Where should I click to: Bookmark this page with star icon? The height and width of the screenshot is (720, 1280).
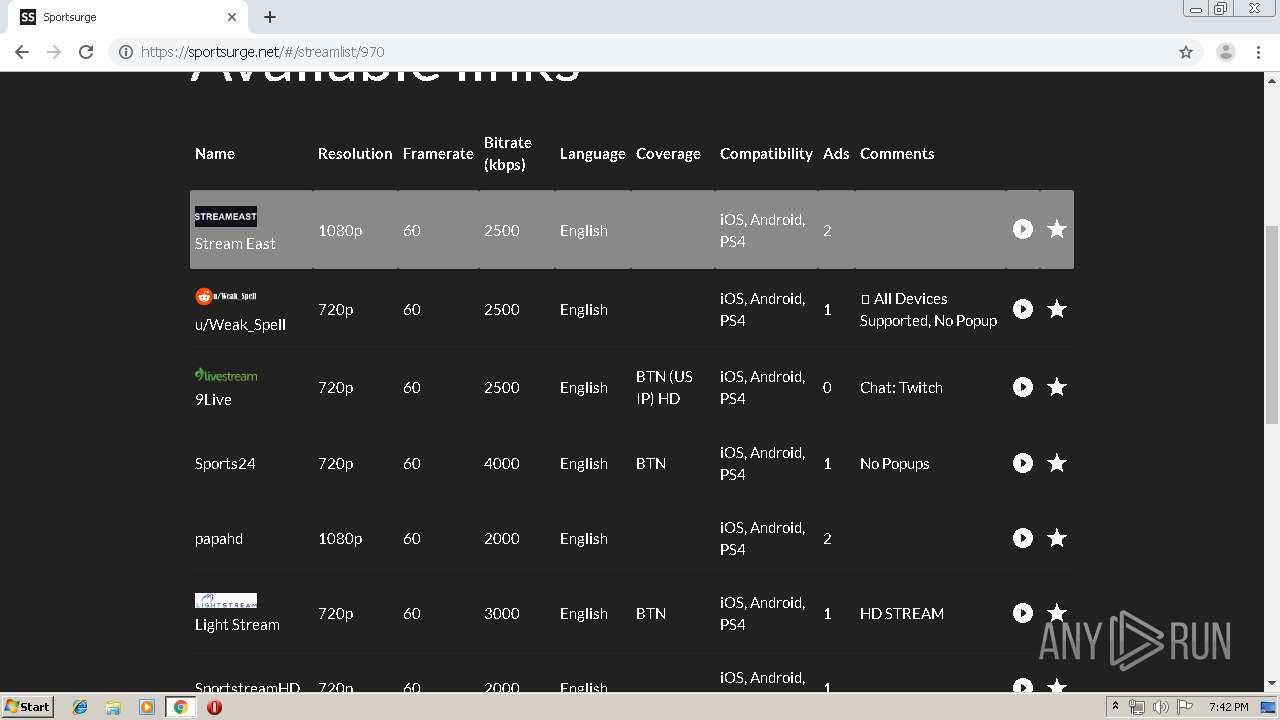click(1186, 52)
